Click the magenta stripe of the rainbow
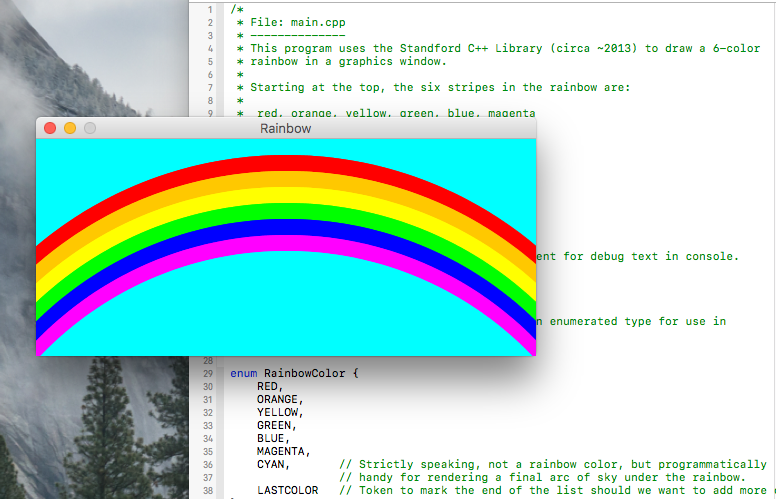The width and height of the screenshot is (776, 499). coord(286,243)
